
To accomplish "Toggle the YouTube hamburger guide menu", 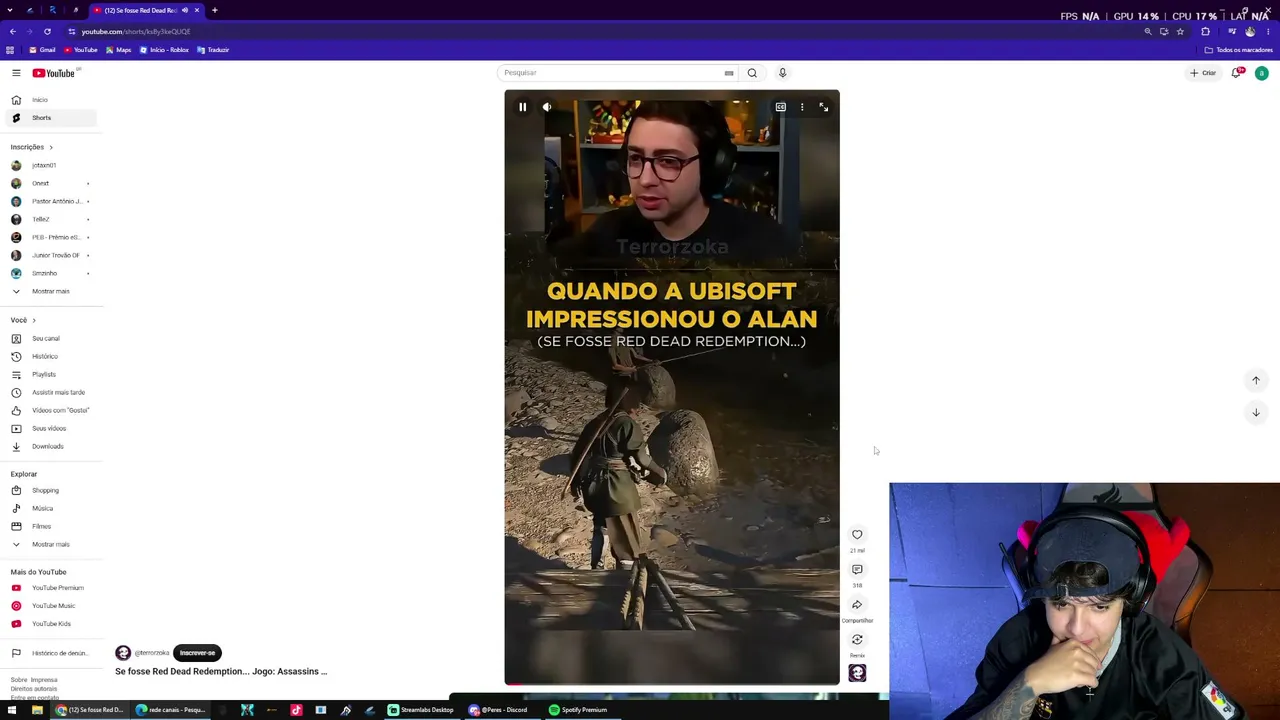I will [x=16, y=73].
